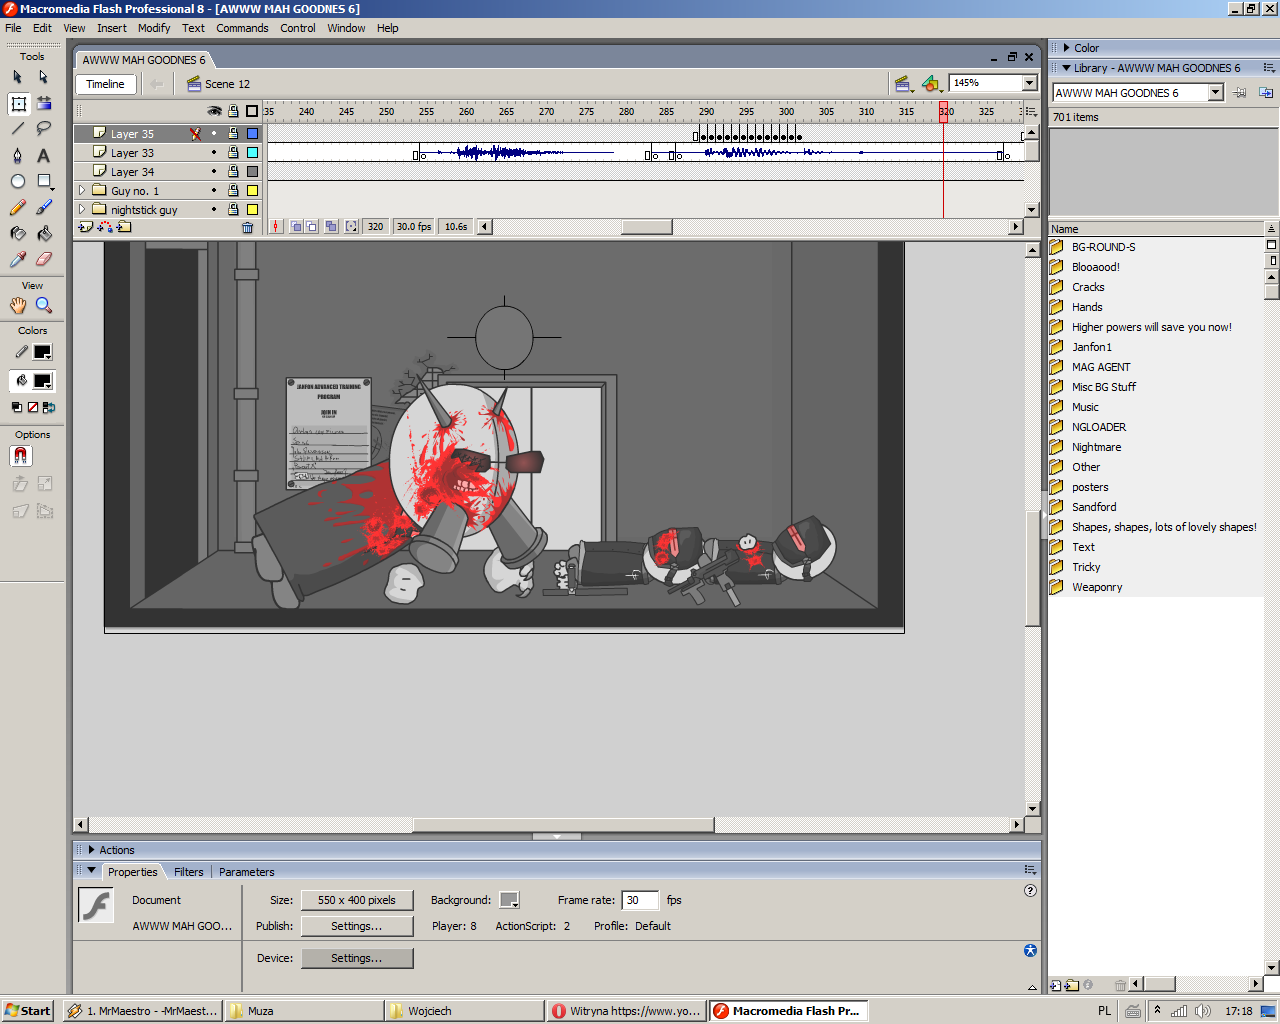This screenshot has width=1280, height=1024.
Task: Open the Control menu
Action: click(x=297, y=28)
